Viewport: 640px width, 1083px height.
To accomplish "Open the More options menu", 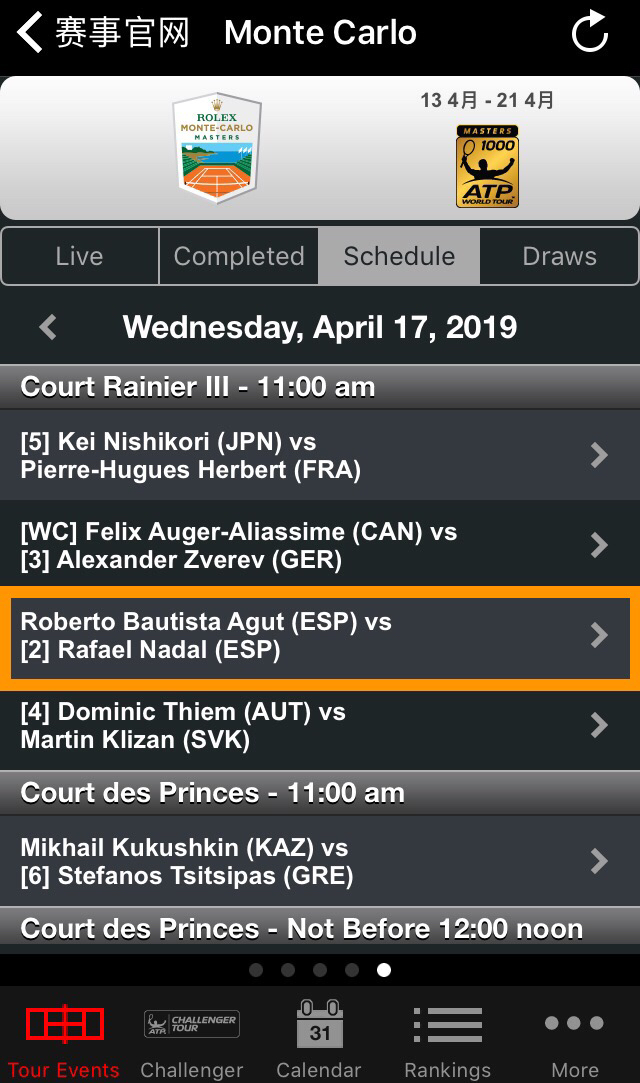I will pyautogui.click(x=574, y=1025).
